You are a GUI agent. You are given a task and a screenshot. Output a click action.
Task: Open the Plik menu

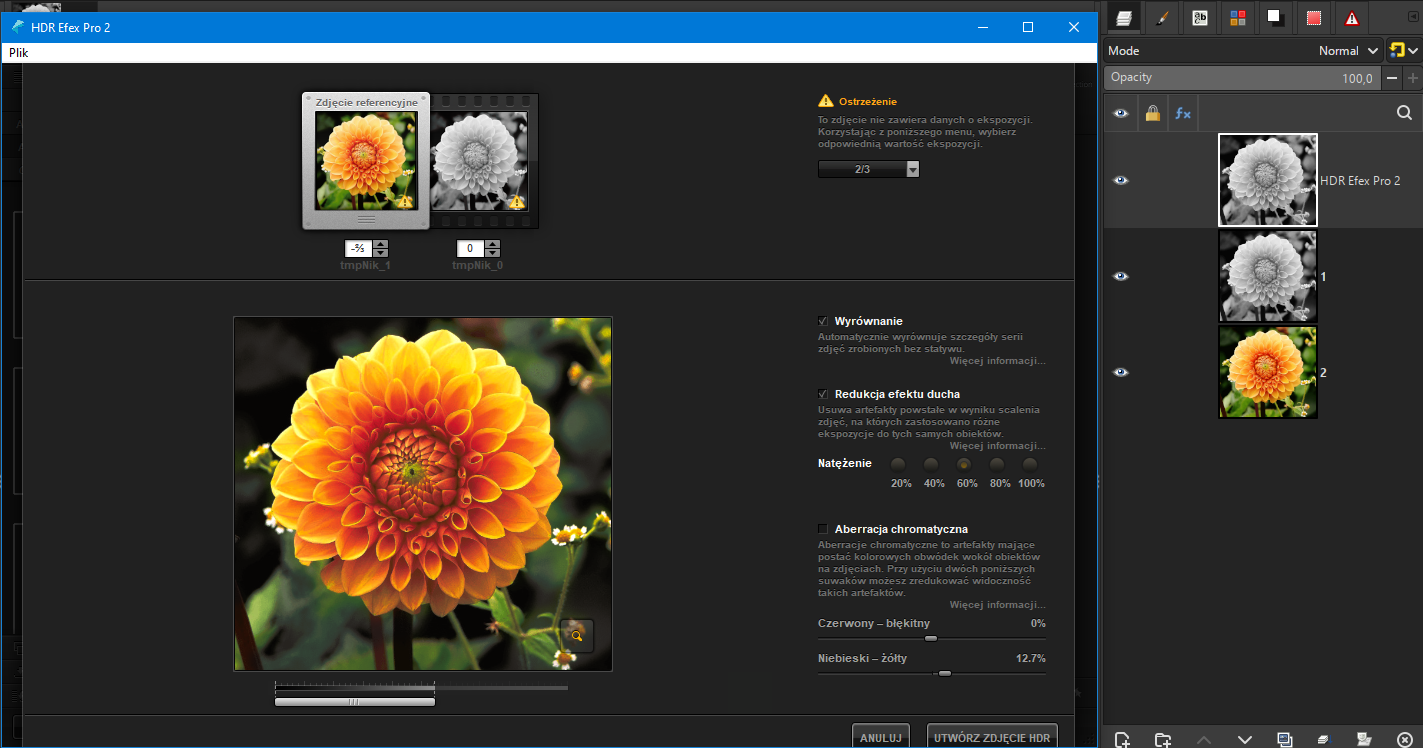[x=18, y=52]
